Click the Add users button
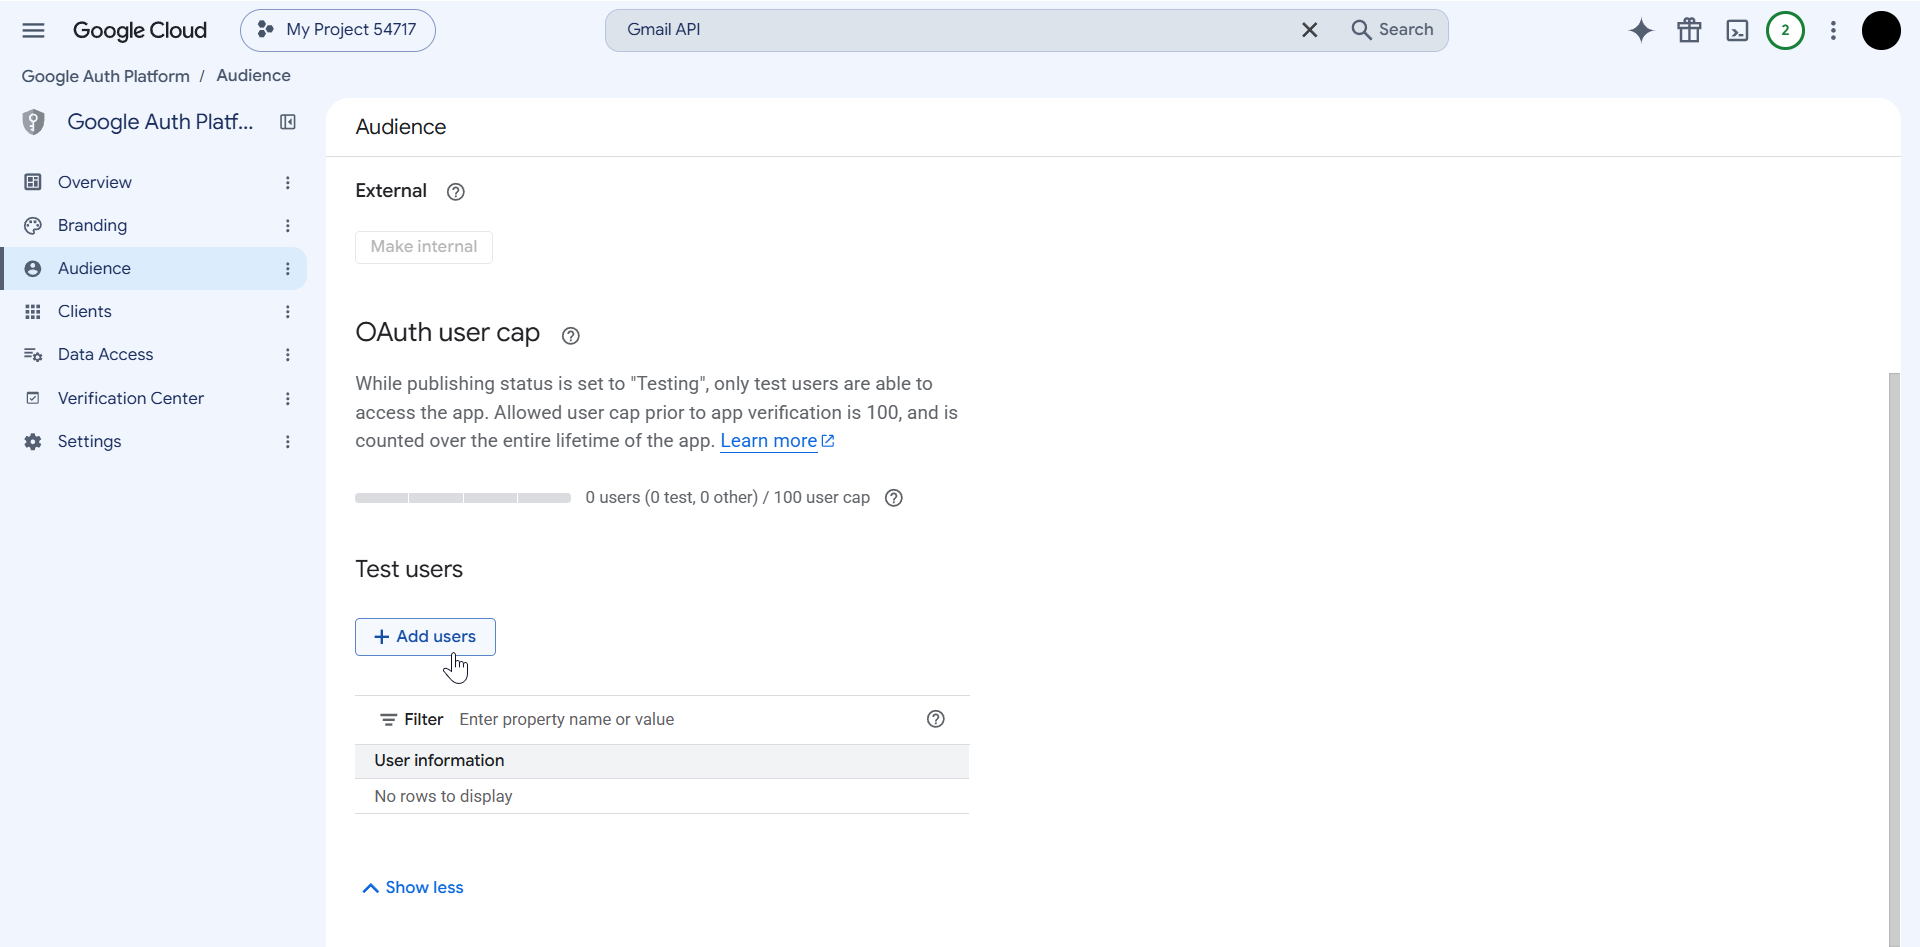Image resolution: width=1920 pixels, height=947 pixels. pos(425,637)
